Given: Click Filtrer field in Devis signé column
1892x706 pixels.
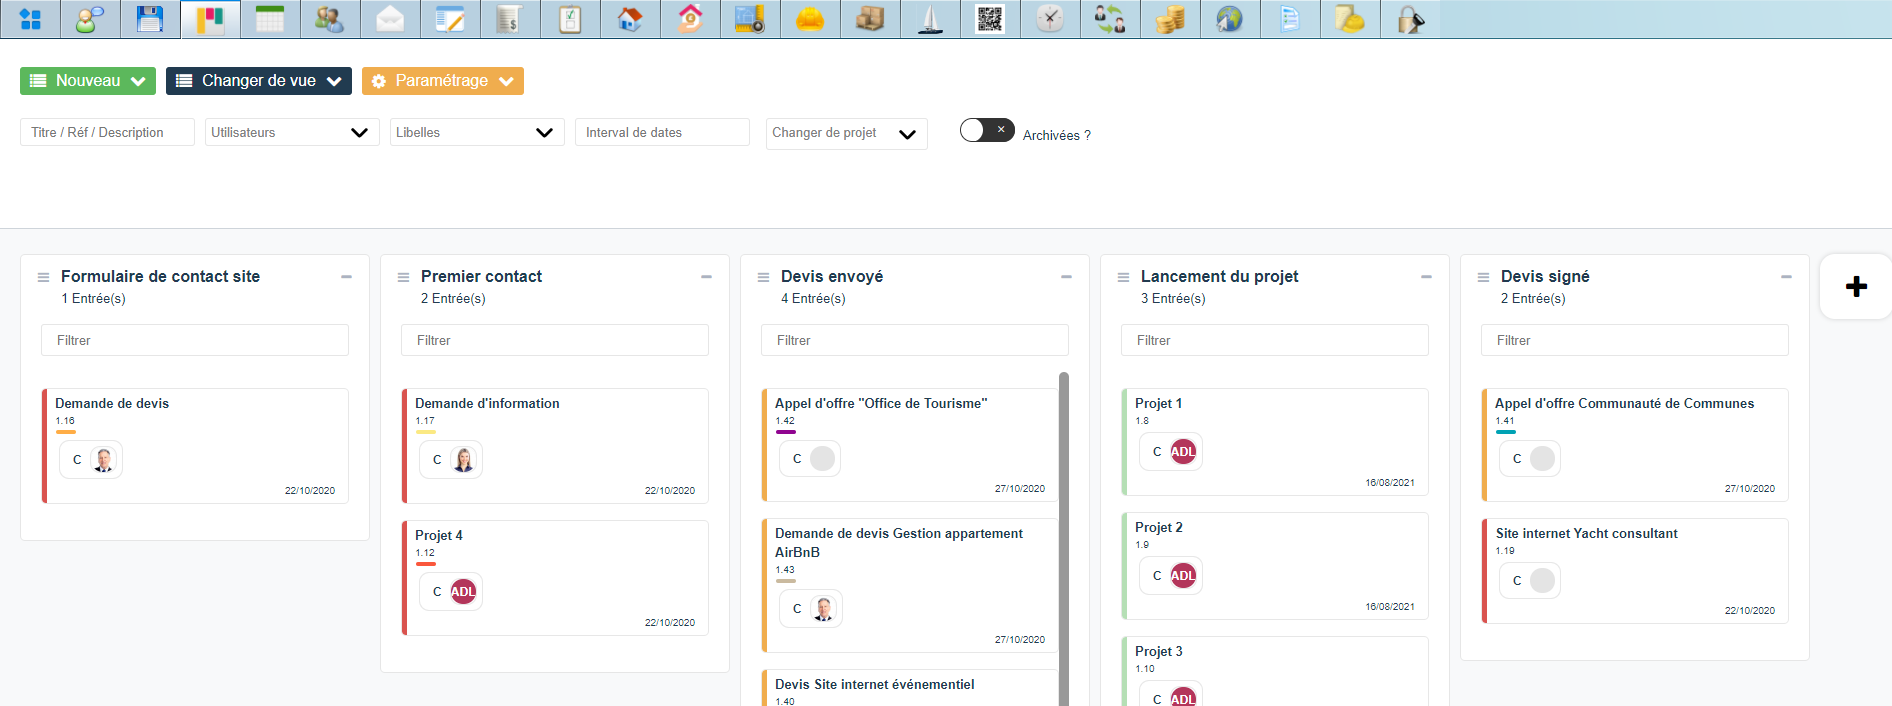Looking at the screenshot, I should click(x=1635, y=340).
